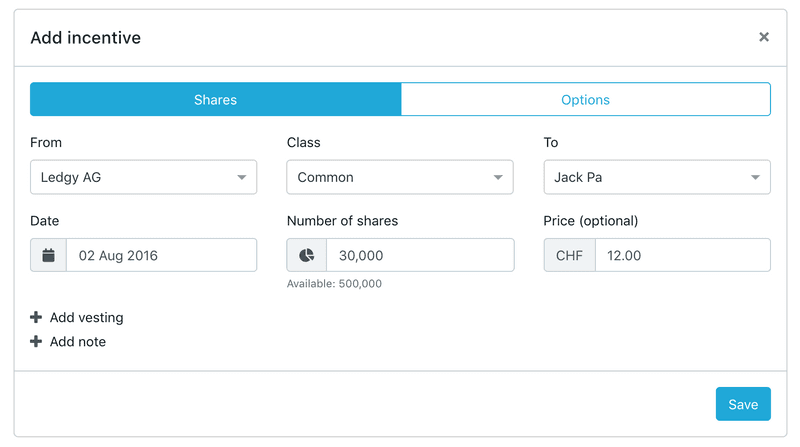Switch to the Shares tab

click(x=215, y=100)
